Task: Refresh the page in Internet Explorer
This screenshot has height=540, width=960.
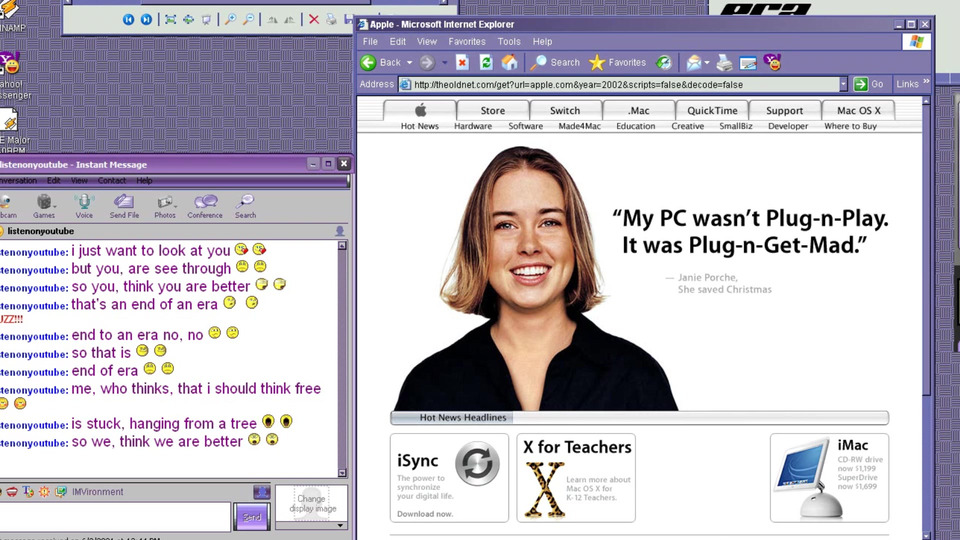Action: [486, 62]
